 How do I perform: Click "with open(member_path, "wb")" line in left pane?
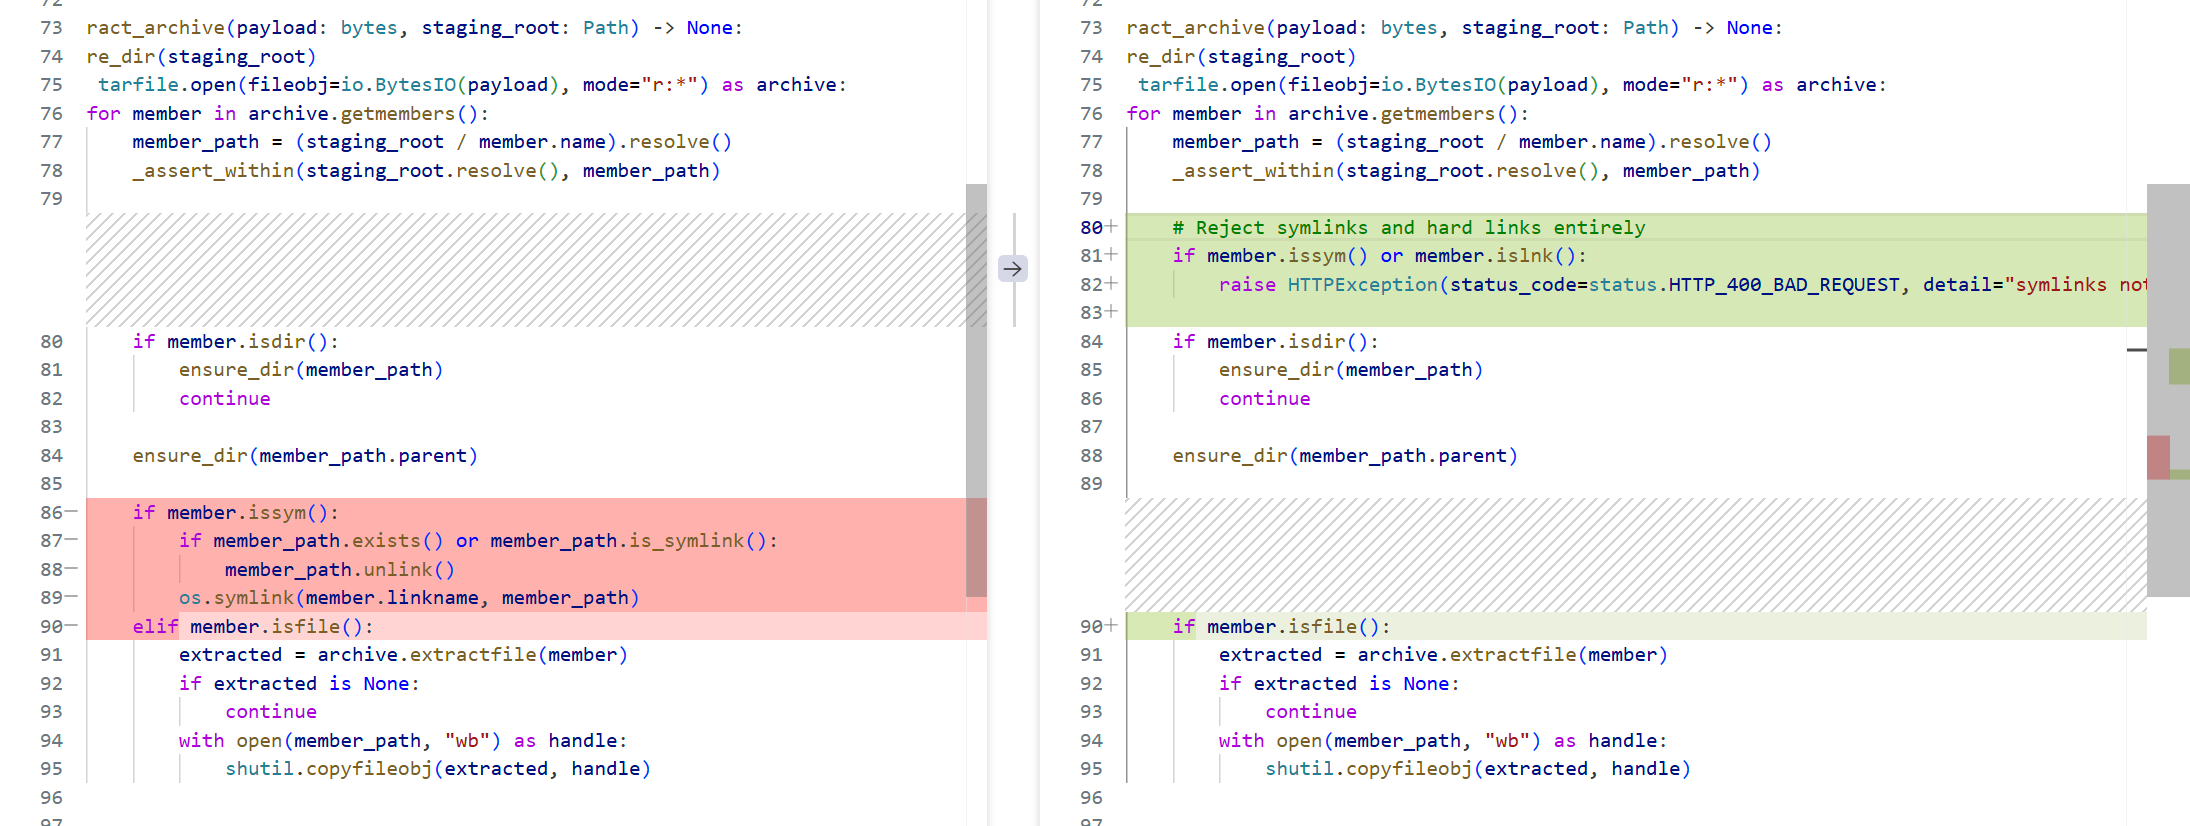pos(403,740)
